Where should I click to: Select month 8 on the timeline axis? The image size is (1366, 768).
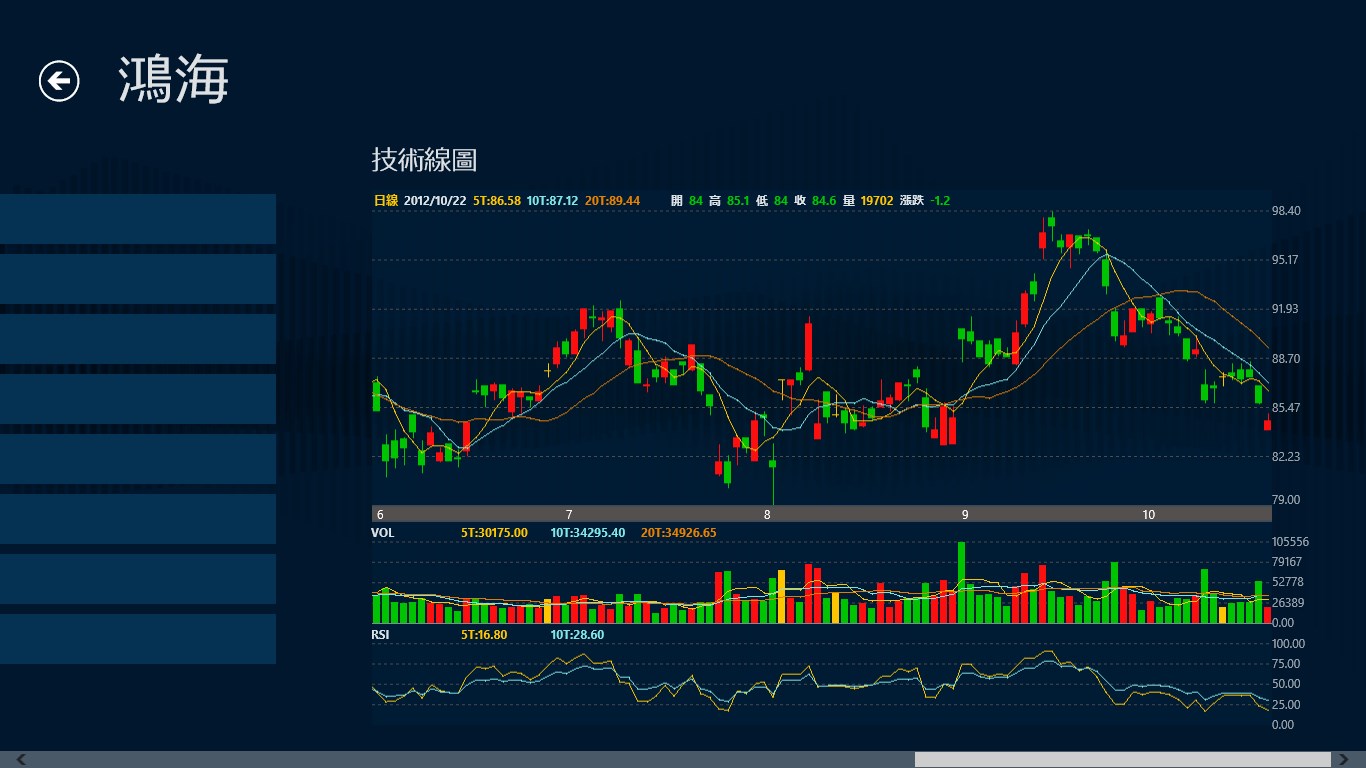click(x=767, y=514)
